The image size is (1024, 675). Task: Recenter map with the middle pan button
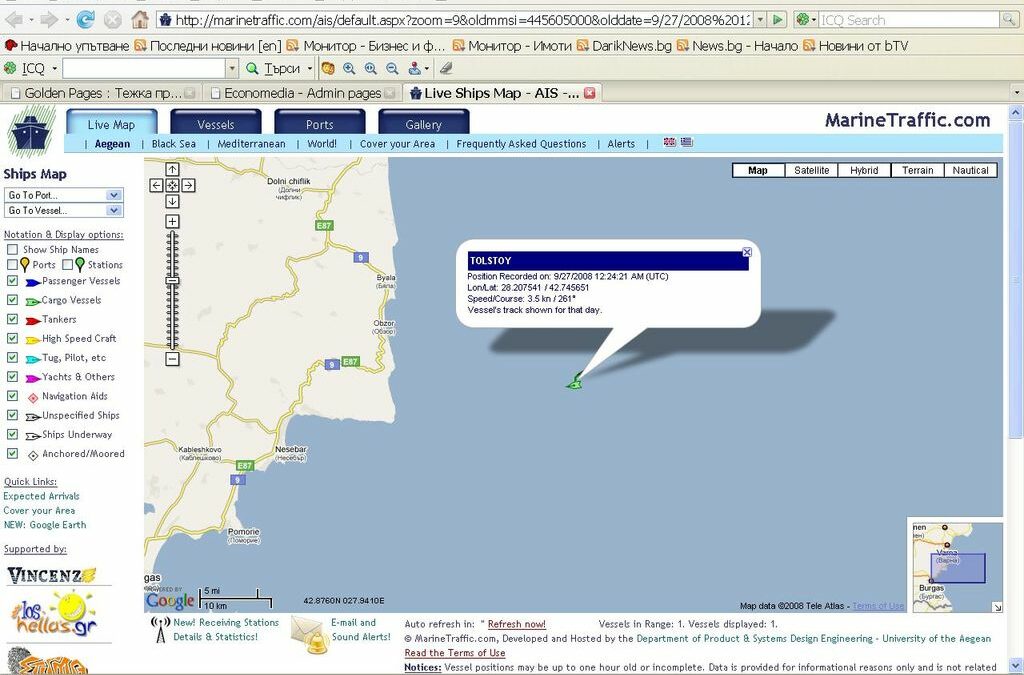coord(172,185)
